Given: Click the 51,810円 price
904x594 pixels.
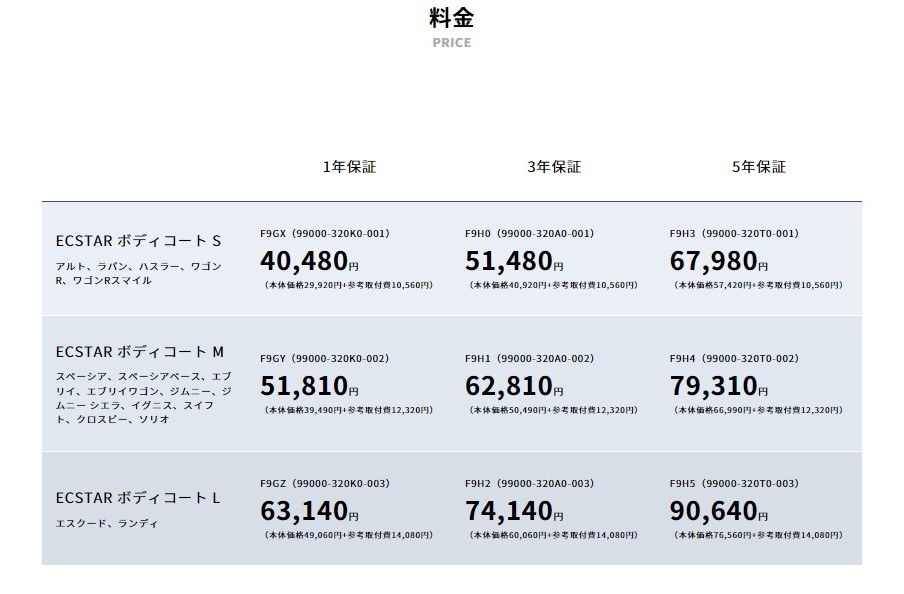Looking at the screenshot, I should click(x=309, y=386).
